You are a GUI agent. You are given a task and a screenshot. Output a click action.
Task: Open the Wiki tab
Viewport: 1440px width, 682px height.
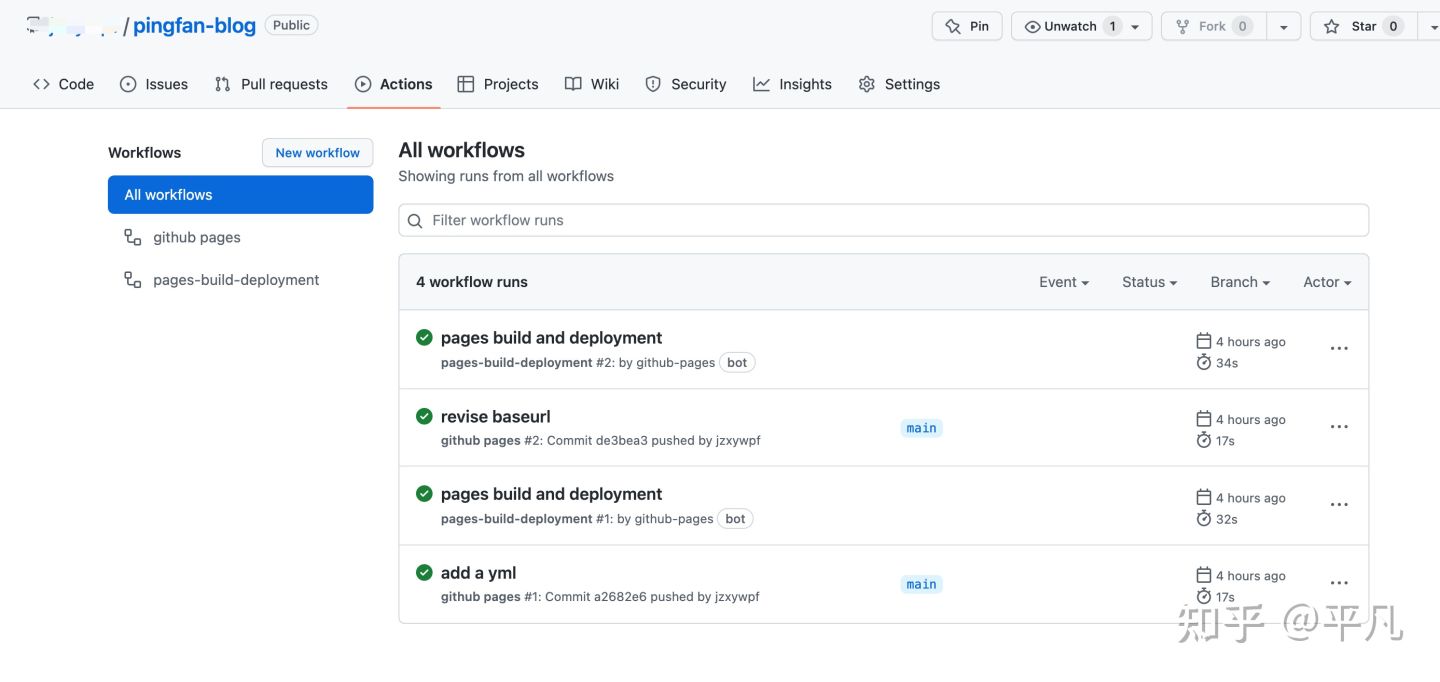(592, 84)
